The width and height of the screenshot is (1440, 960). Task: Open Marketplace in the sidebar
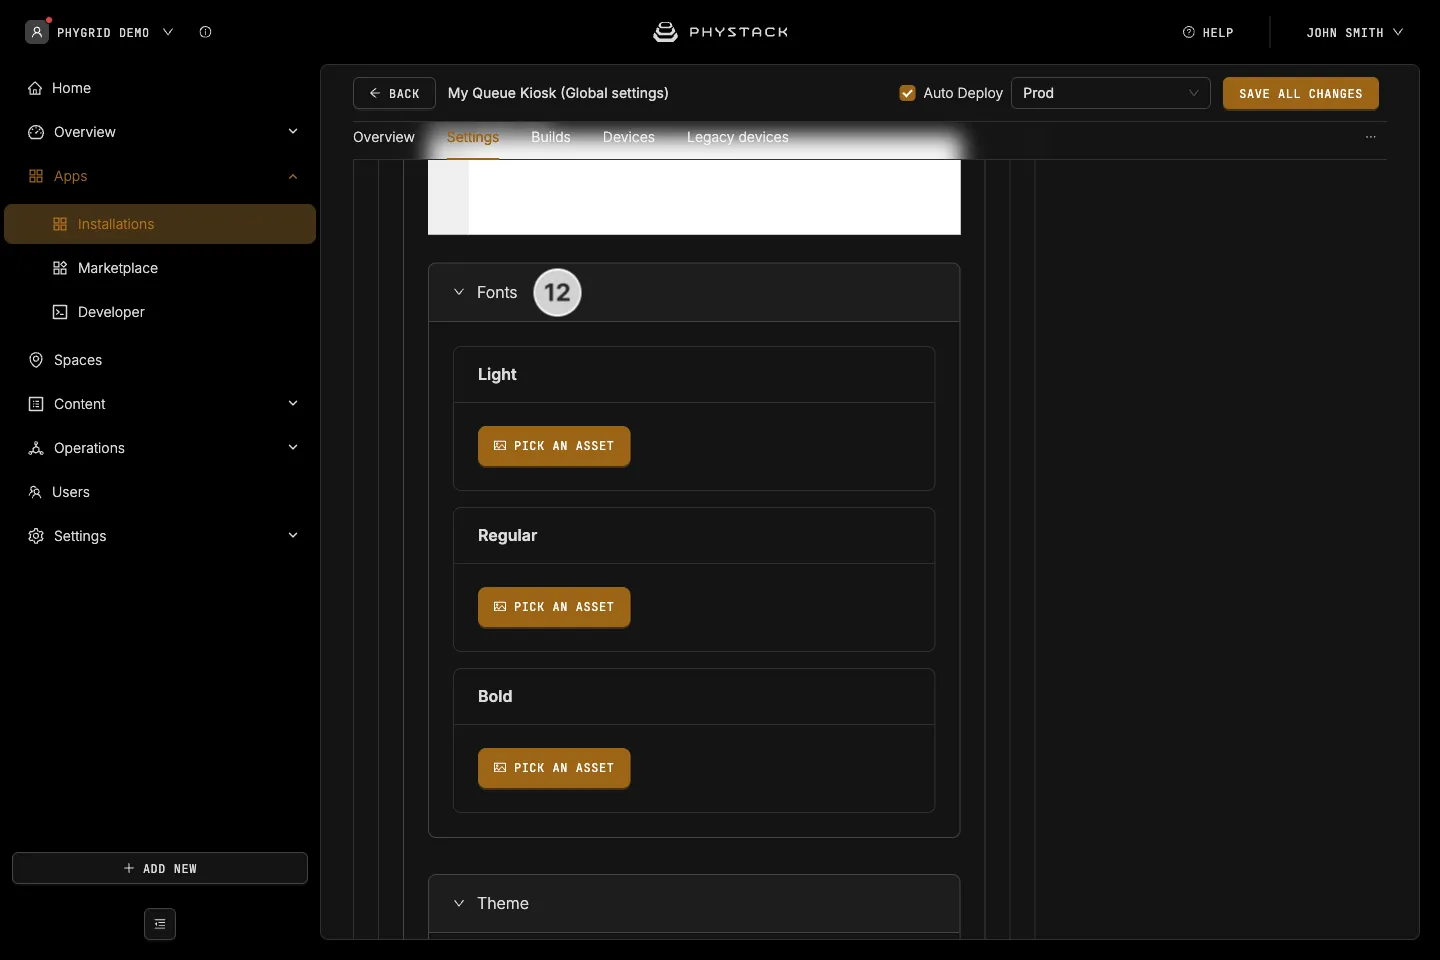pos(160,268)
